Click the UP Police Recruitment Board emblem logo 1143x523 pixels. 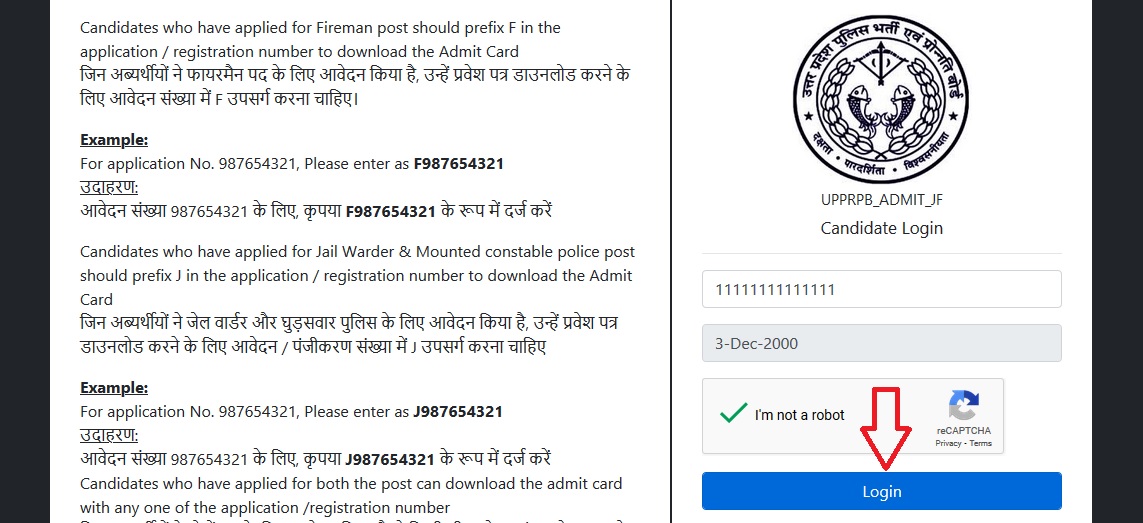point(881,101)
